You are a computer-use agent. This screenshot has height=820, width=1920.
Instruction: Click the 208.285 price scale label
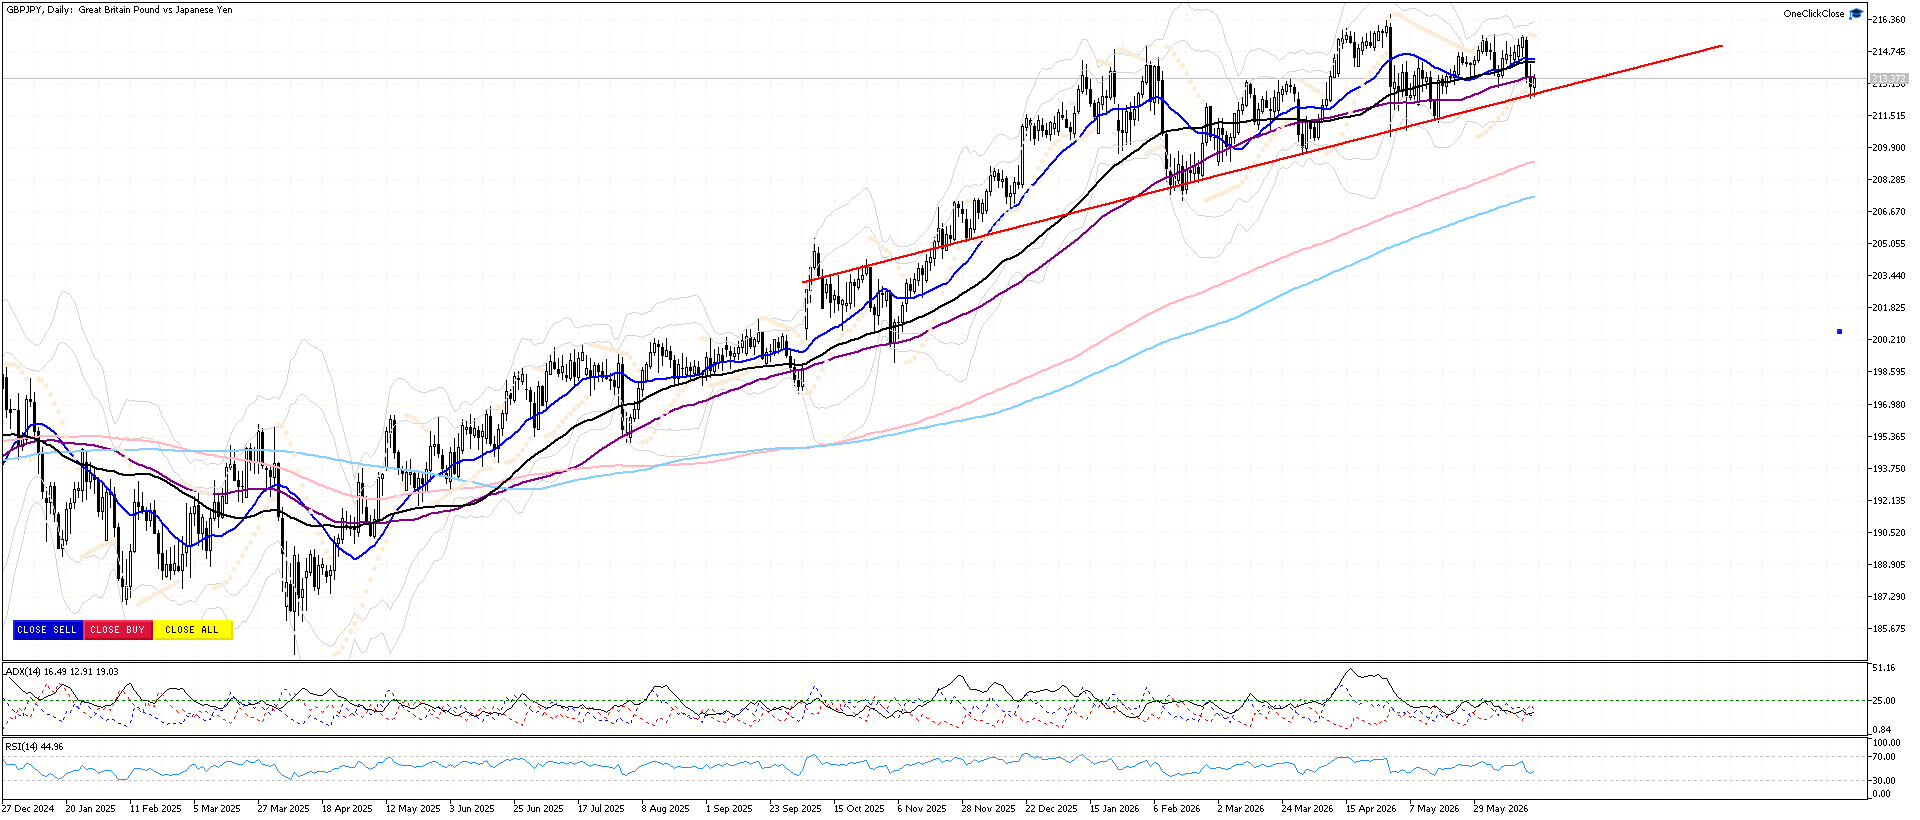(1888, 180)
